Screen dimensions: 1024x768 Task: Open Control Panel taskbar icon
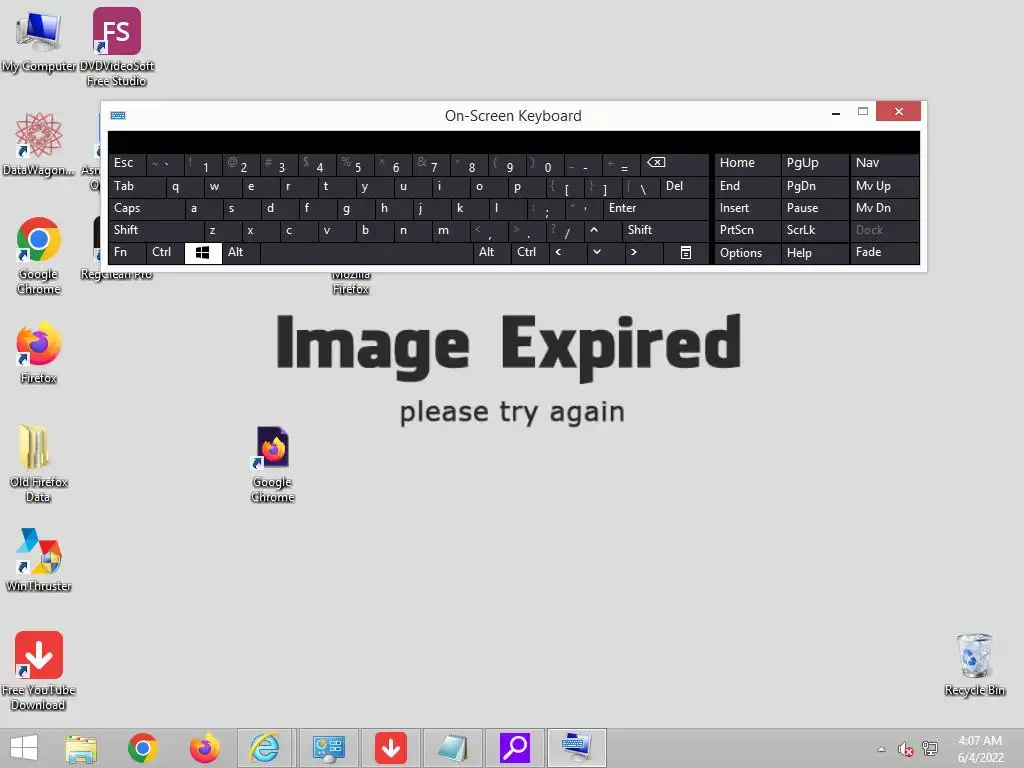pos(328,748)
